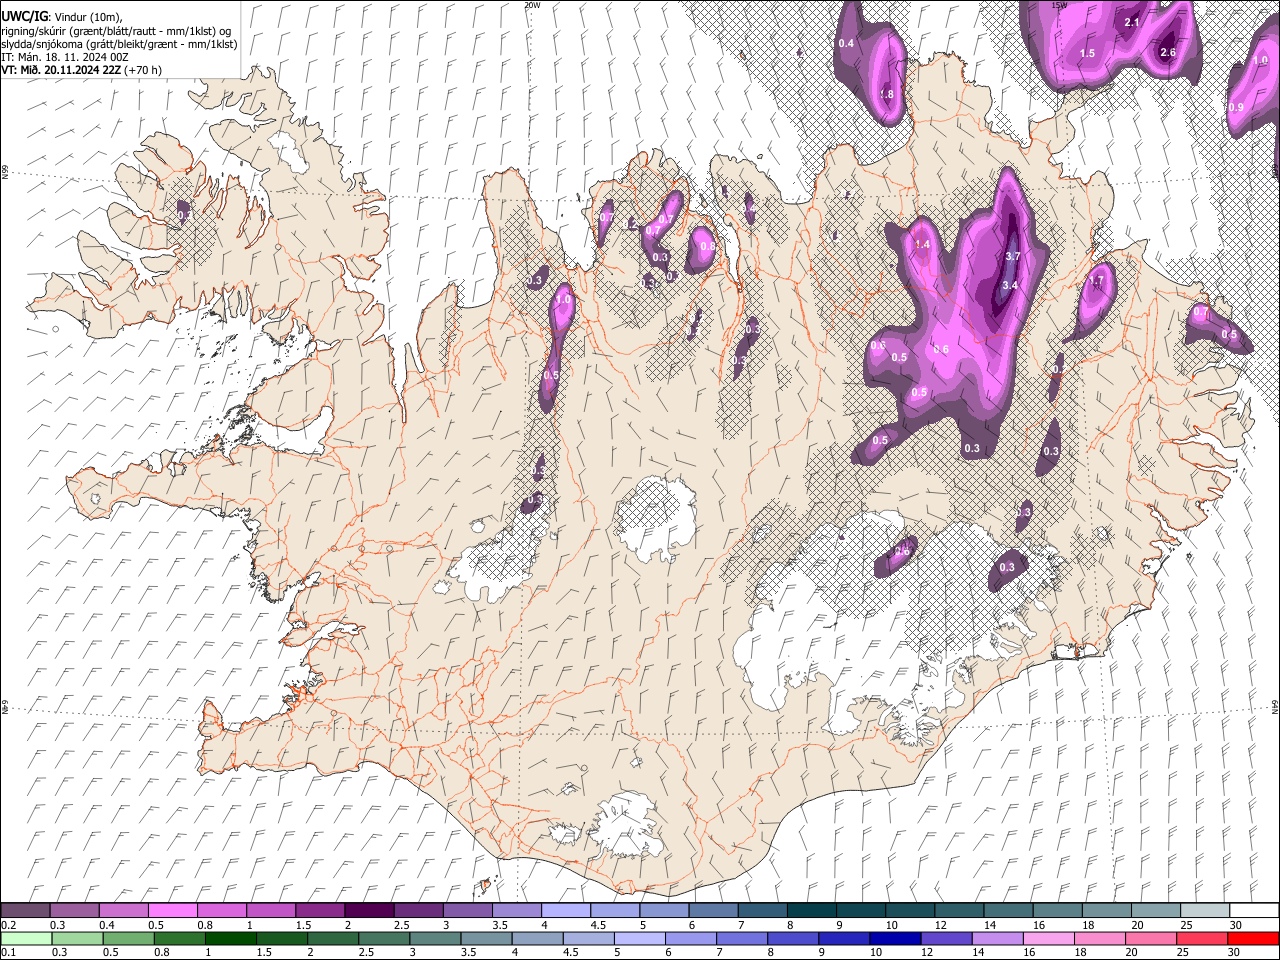The image size is (1280, 960).
Task: Select bright red 30 swatch in rain legend
Action: (x=1253, y=938)
